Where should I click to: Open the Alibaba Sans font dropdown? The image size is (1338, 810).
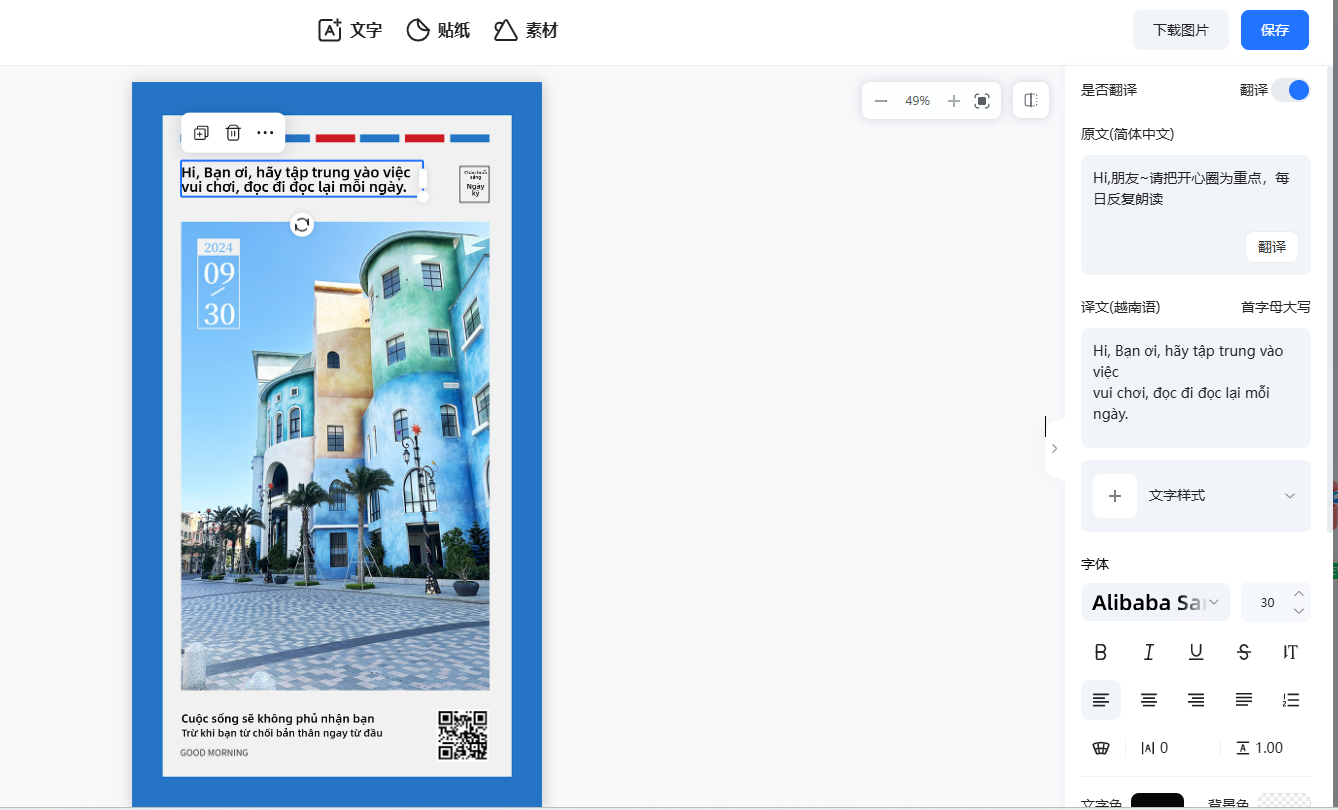1156,602
